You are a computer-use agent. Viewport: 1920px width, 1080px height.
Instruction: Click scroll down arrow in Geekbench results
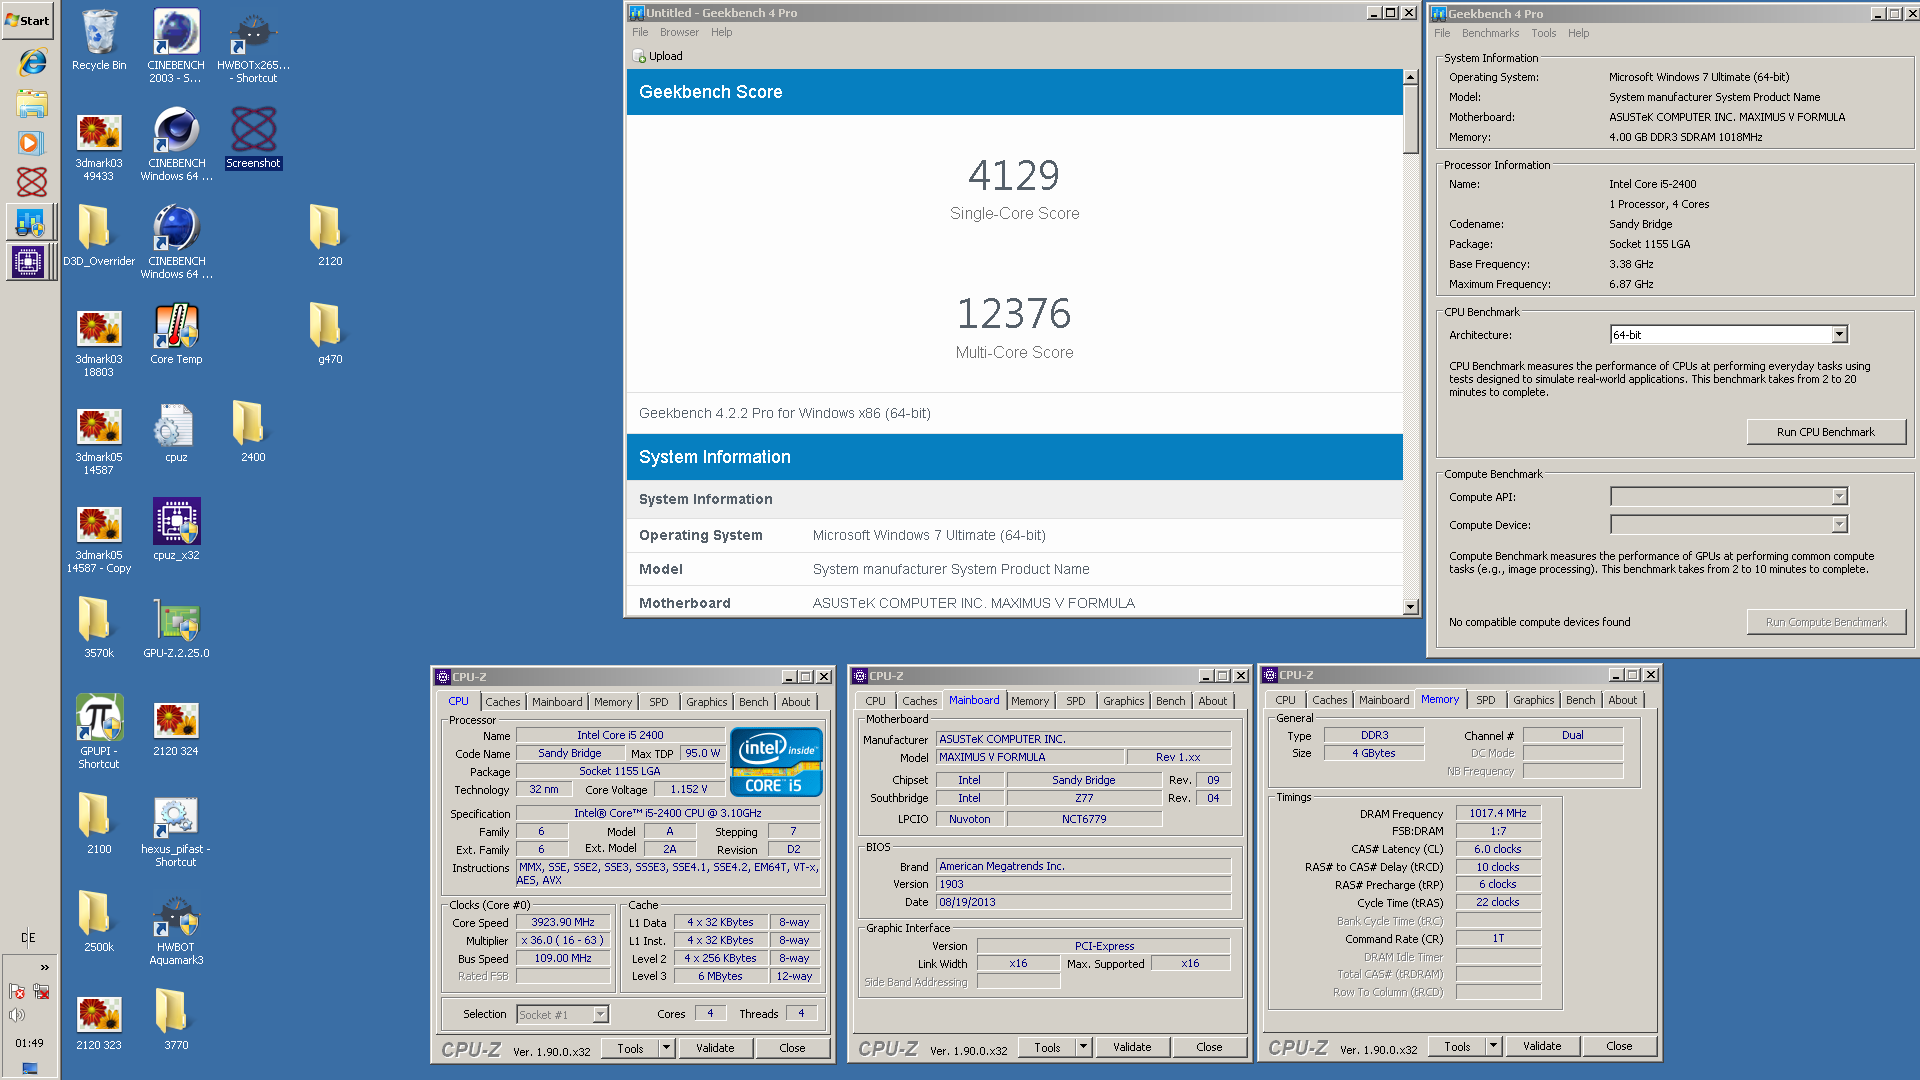coord(1410,607)
